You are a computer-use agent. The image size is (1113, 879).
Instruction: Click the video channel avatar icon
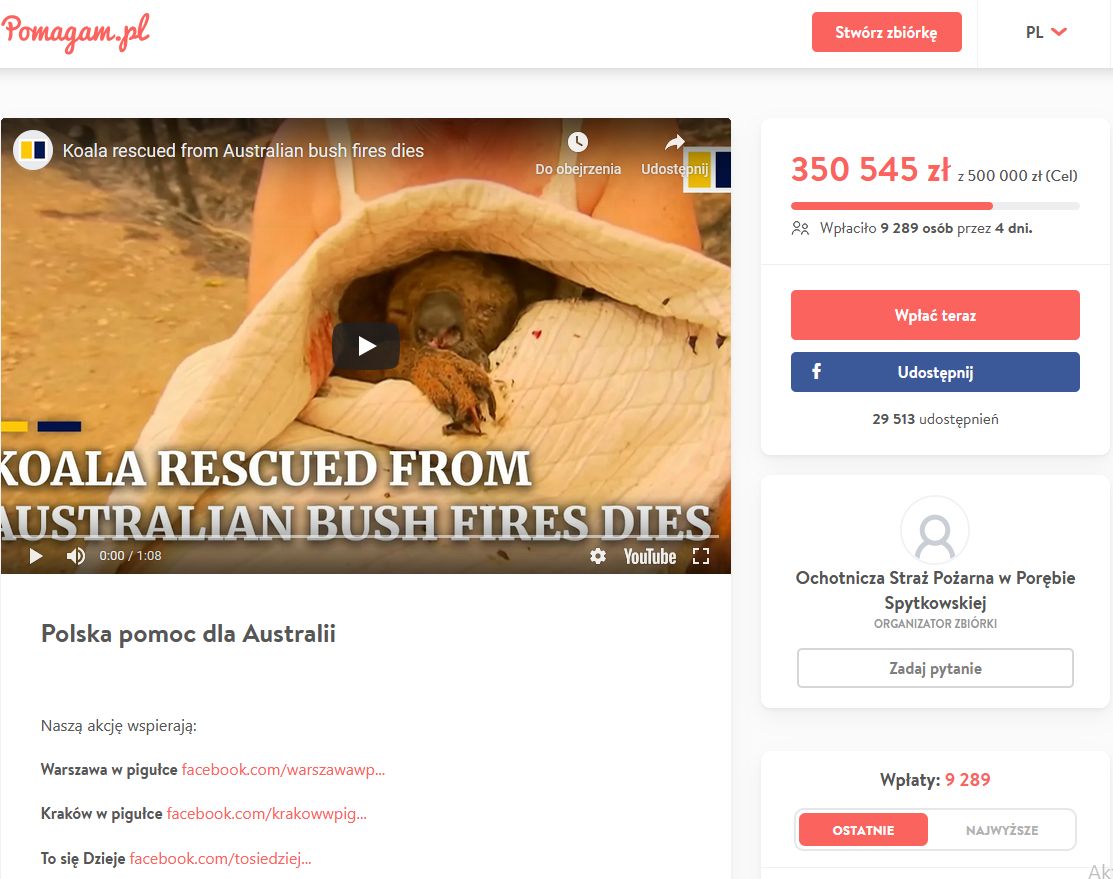click(33, 150)
